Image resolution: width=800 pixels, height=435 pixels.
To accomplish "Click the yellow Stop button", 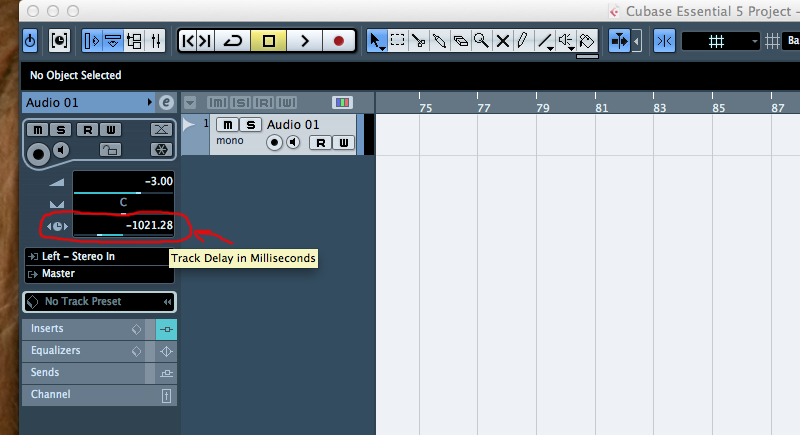I will click(269, 41).
